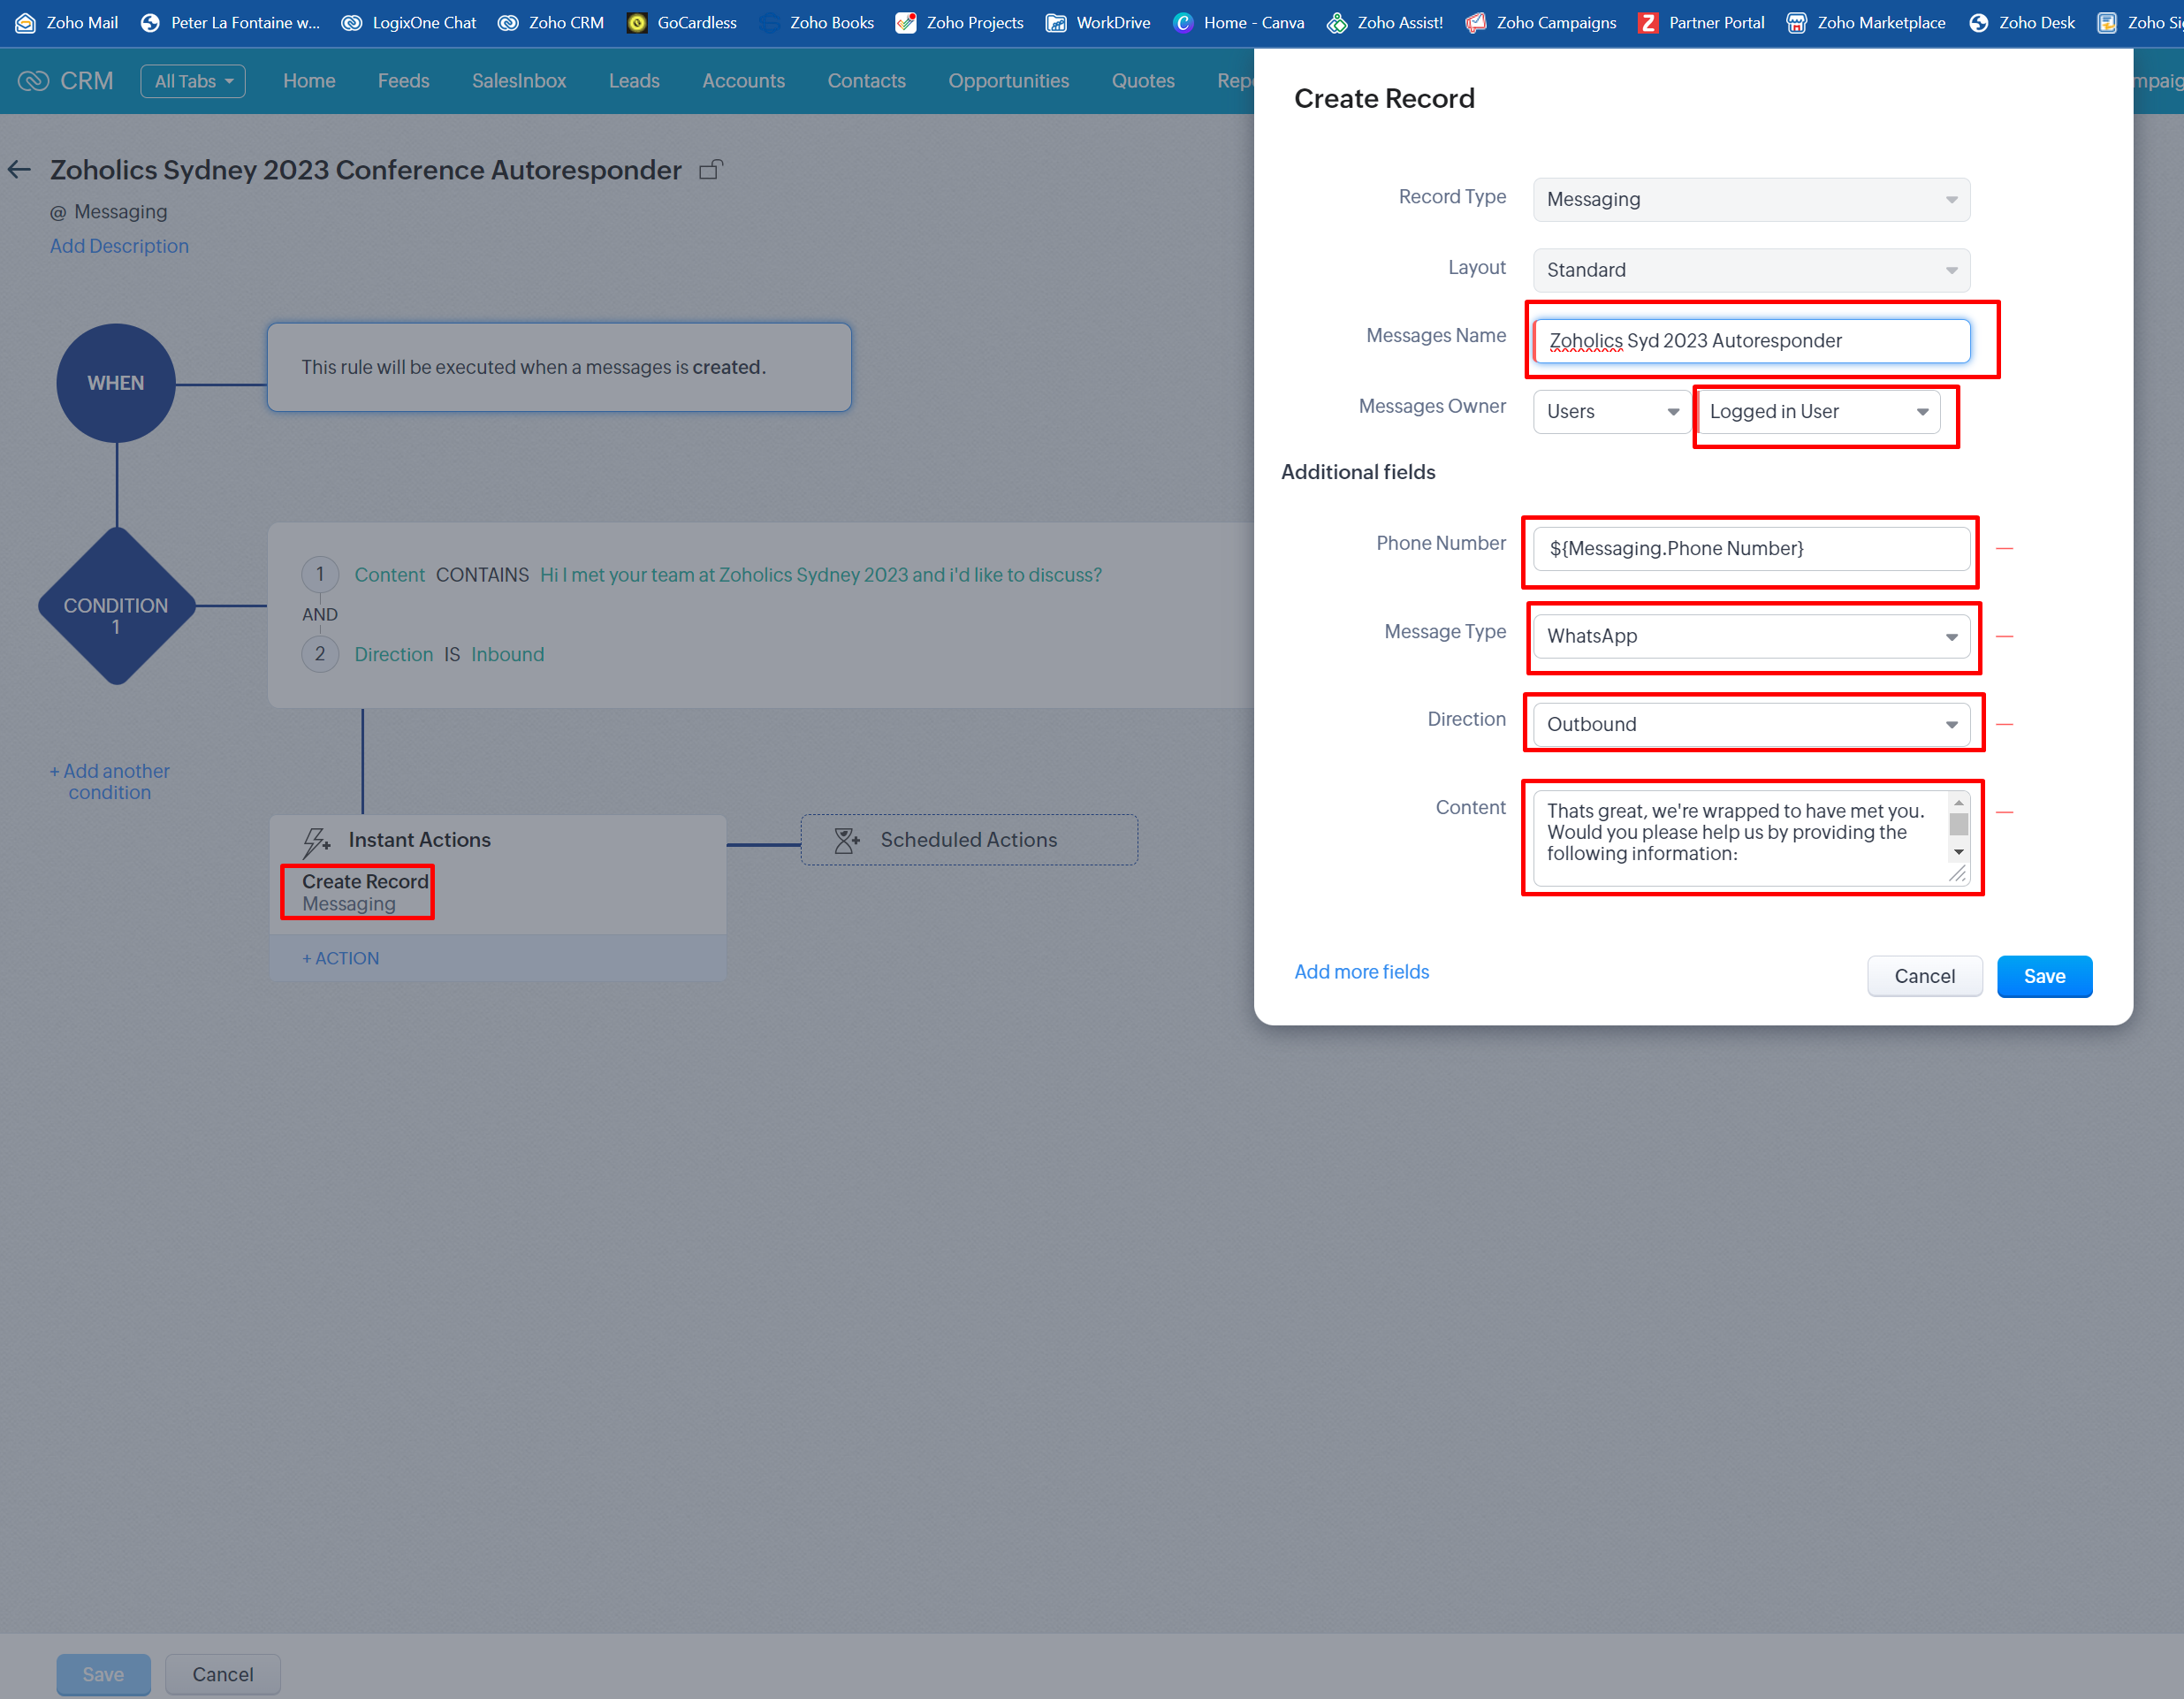Go to the Leads tab

(x=634, y=81)
